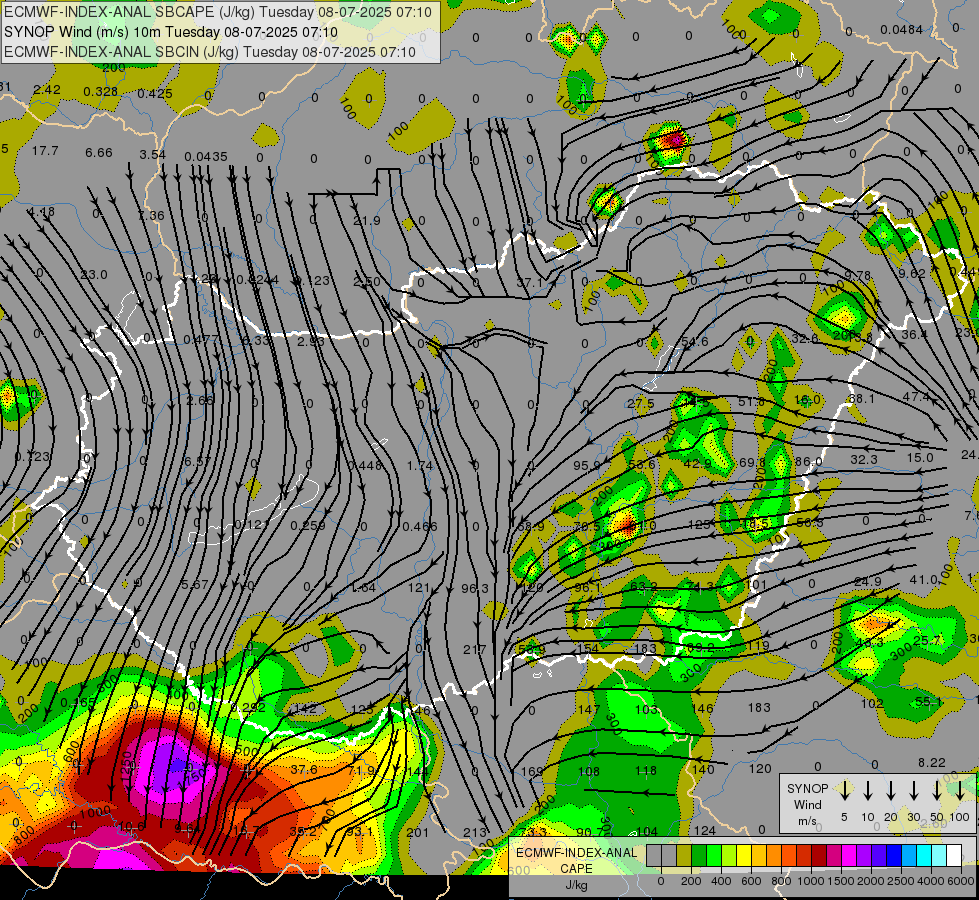979x900 pixels.
Task: Click the map value '217'
Action: coord(474,650)
